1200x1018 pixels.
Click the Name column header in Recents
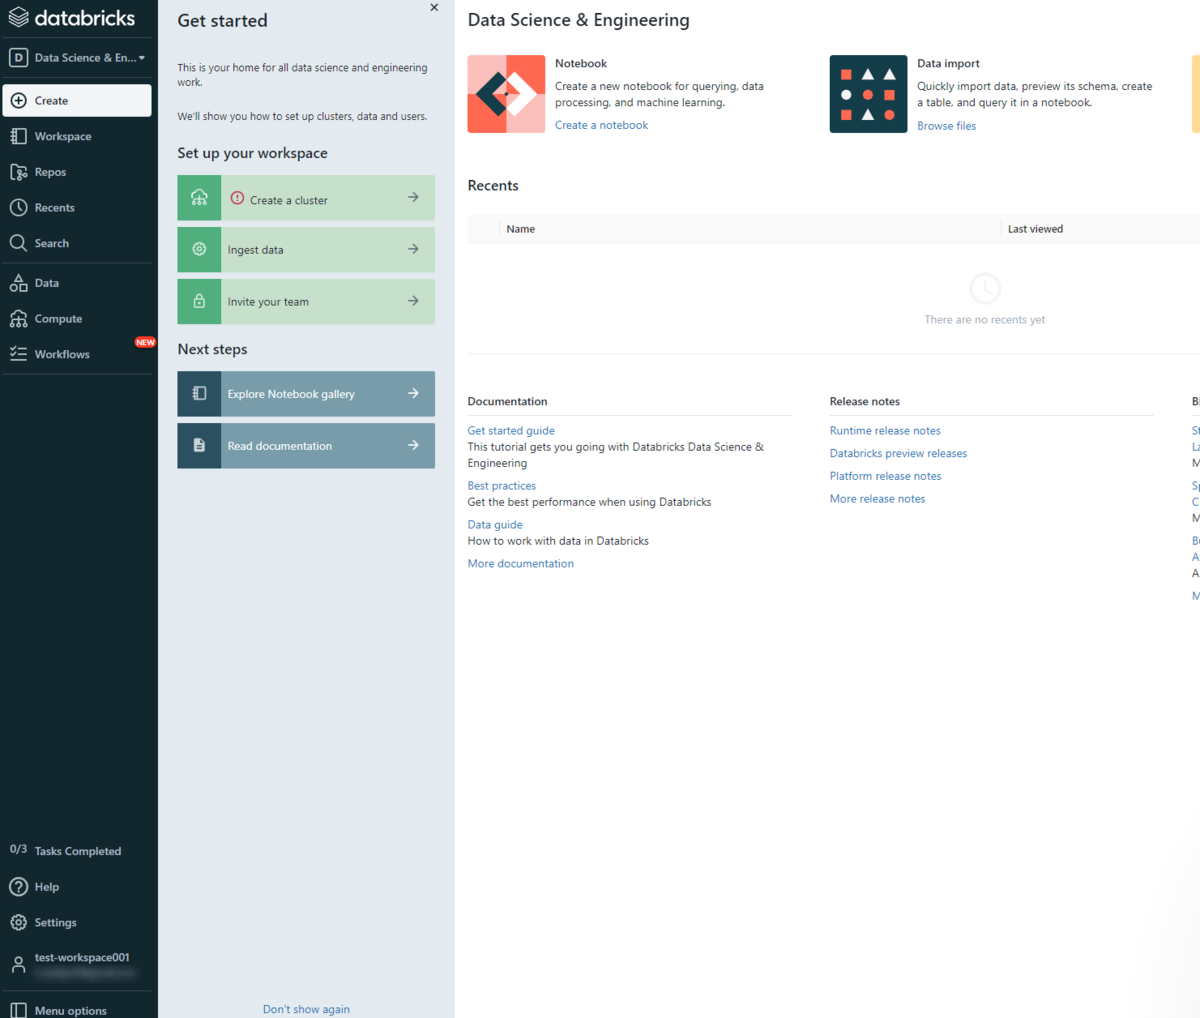click(x=520, y=229)
